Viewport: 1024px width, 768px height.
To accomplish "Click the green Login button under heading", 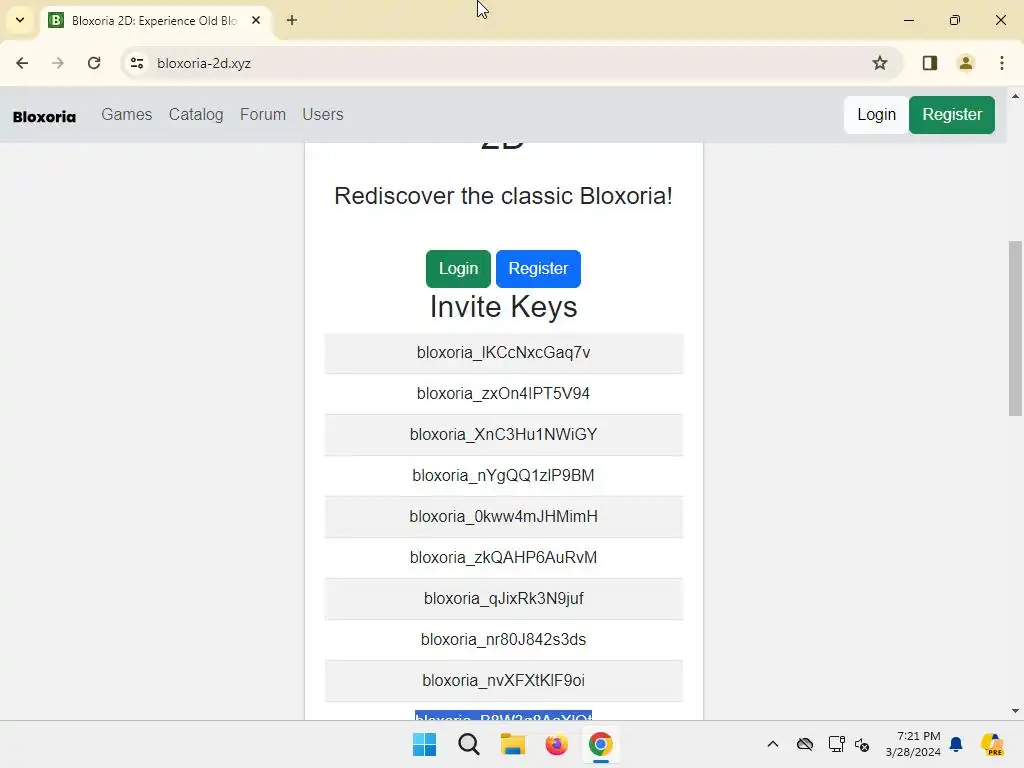I will (458, 268).
